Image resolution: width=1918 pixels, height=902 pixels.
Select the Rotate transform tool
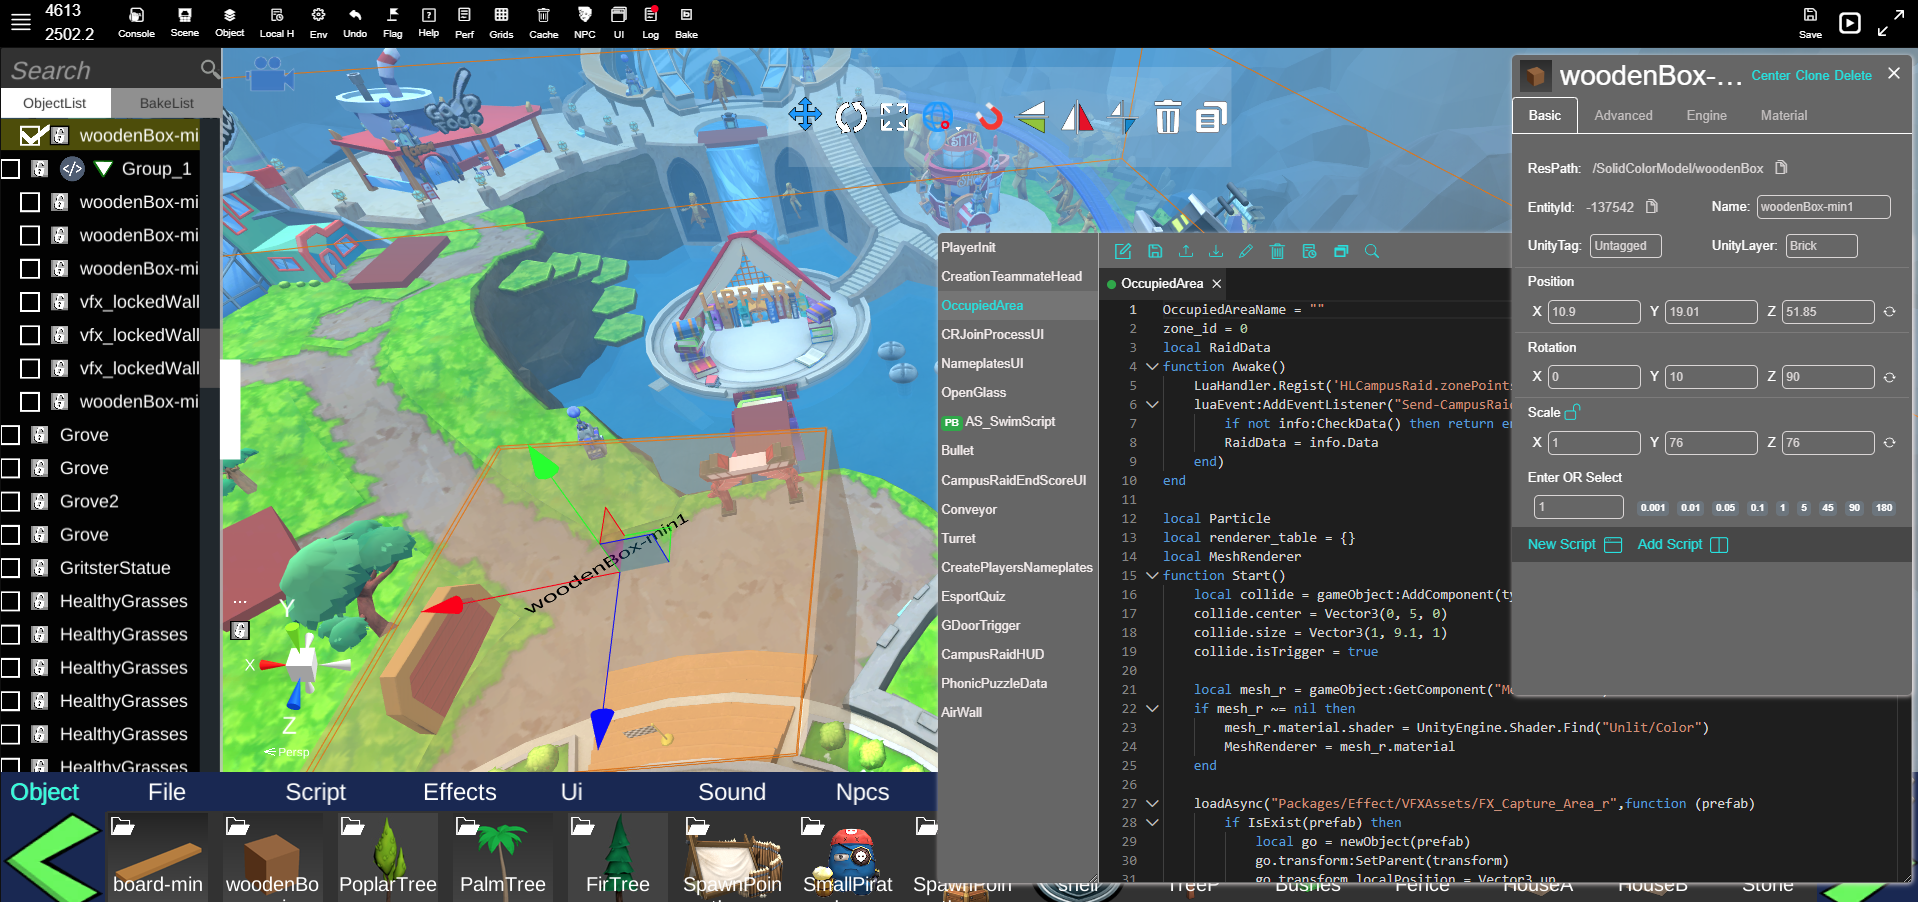click(850, 117)
